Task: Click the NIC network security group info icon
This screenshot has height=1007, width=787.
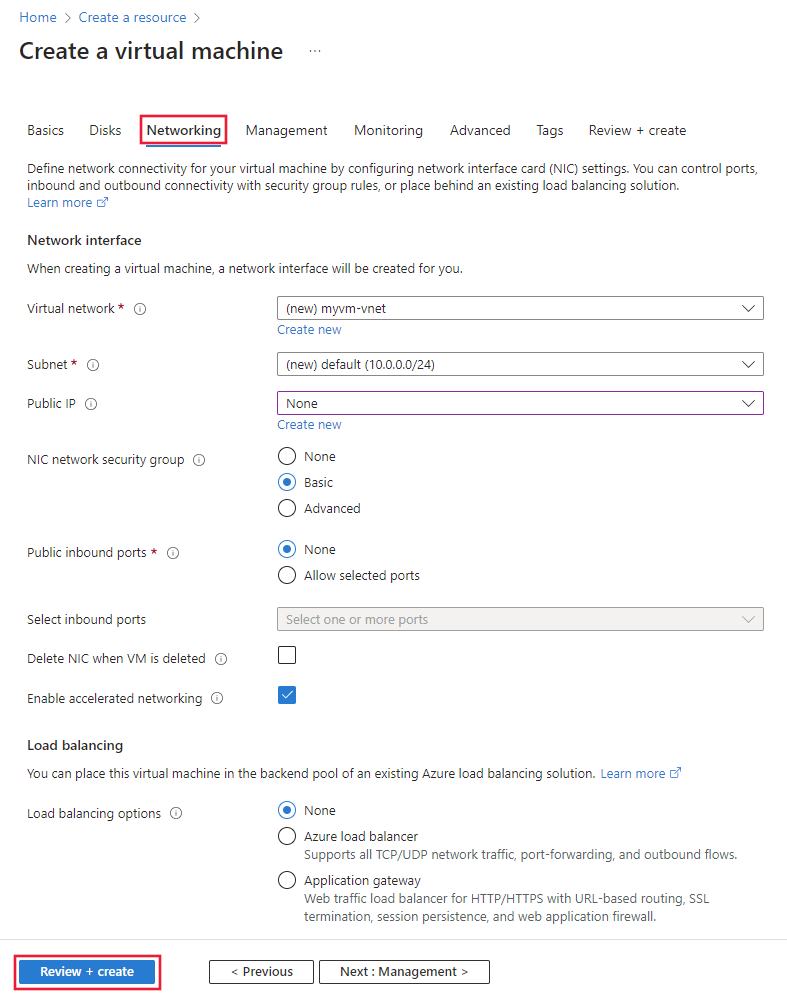Action: (x=197, y=459)
